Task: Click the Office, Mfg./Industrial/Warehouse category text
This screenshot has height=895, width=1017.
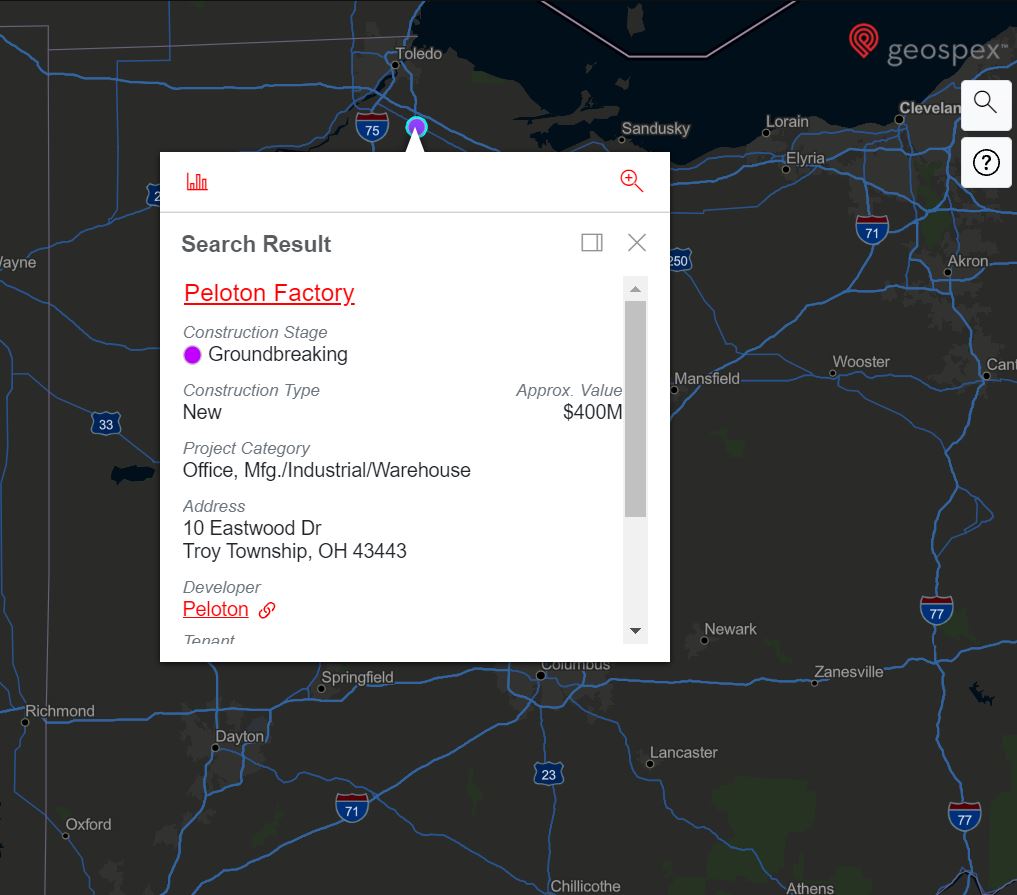Action: (x=327, y=470)
